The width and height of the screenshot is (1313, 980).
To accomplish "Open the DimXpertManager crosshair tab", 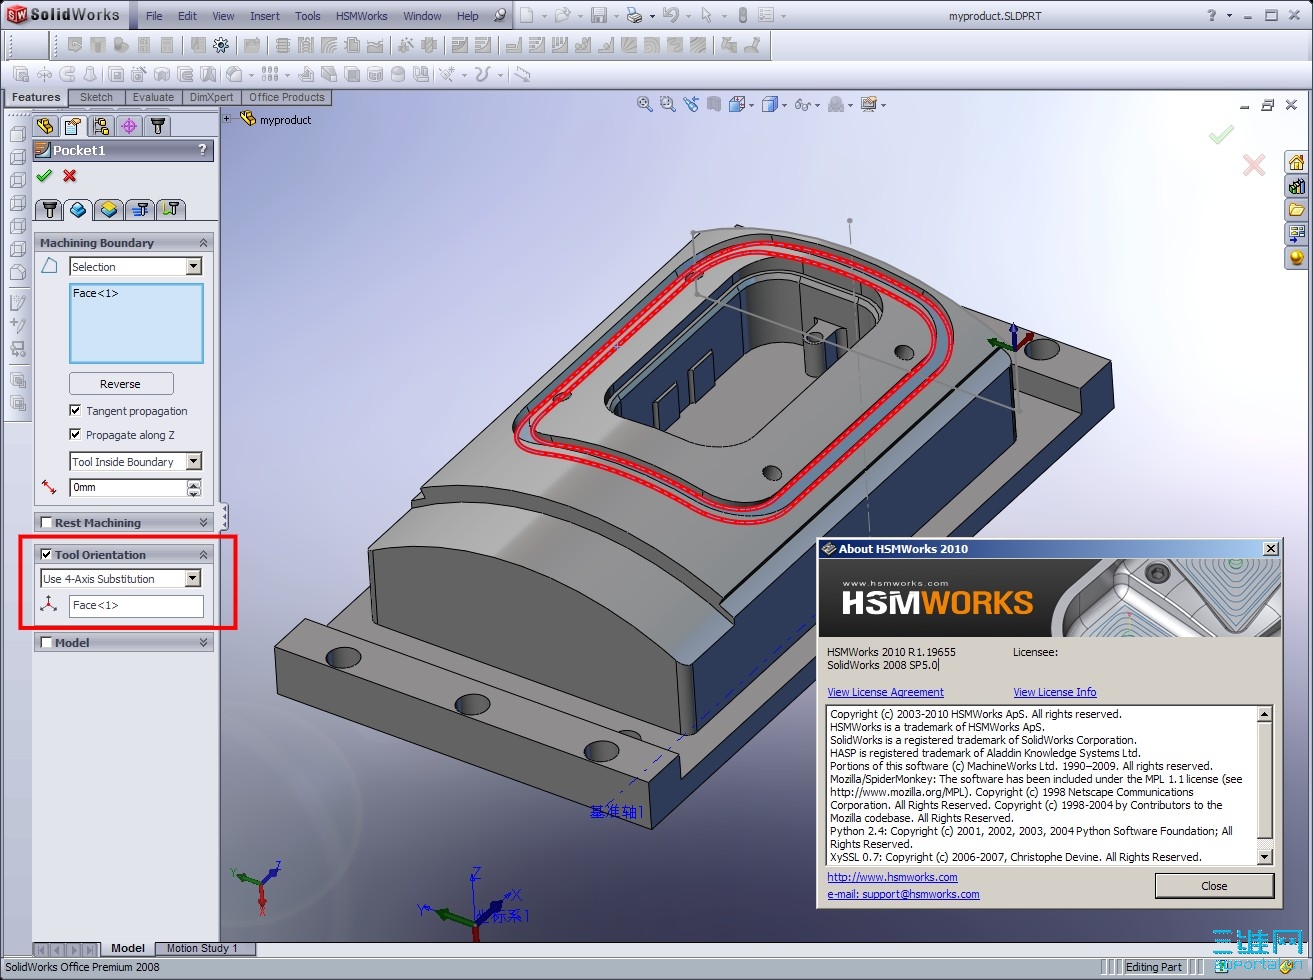I will 129,126.
